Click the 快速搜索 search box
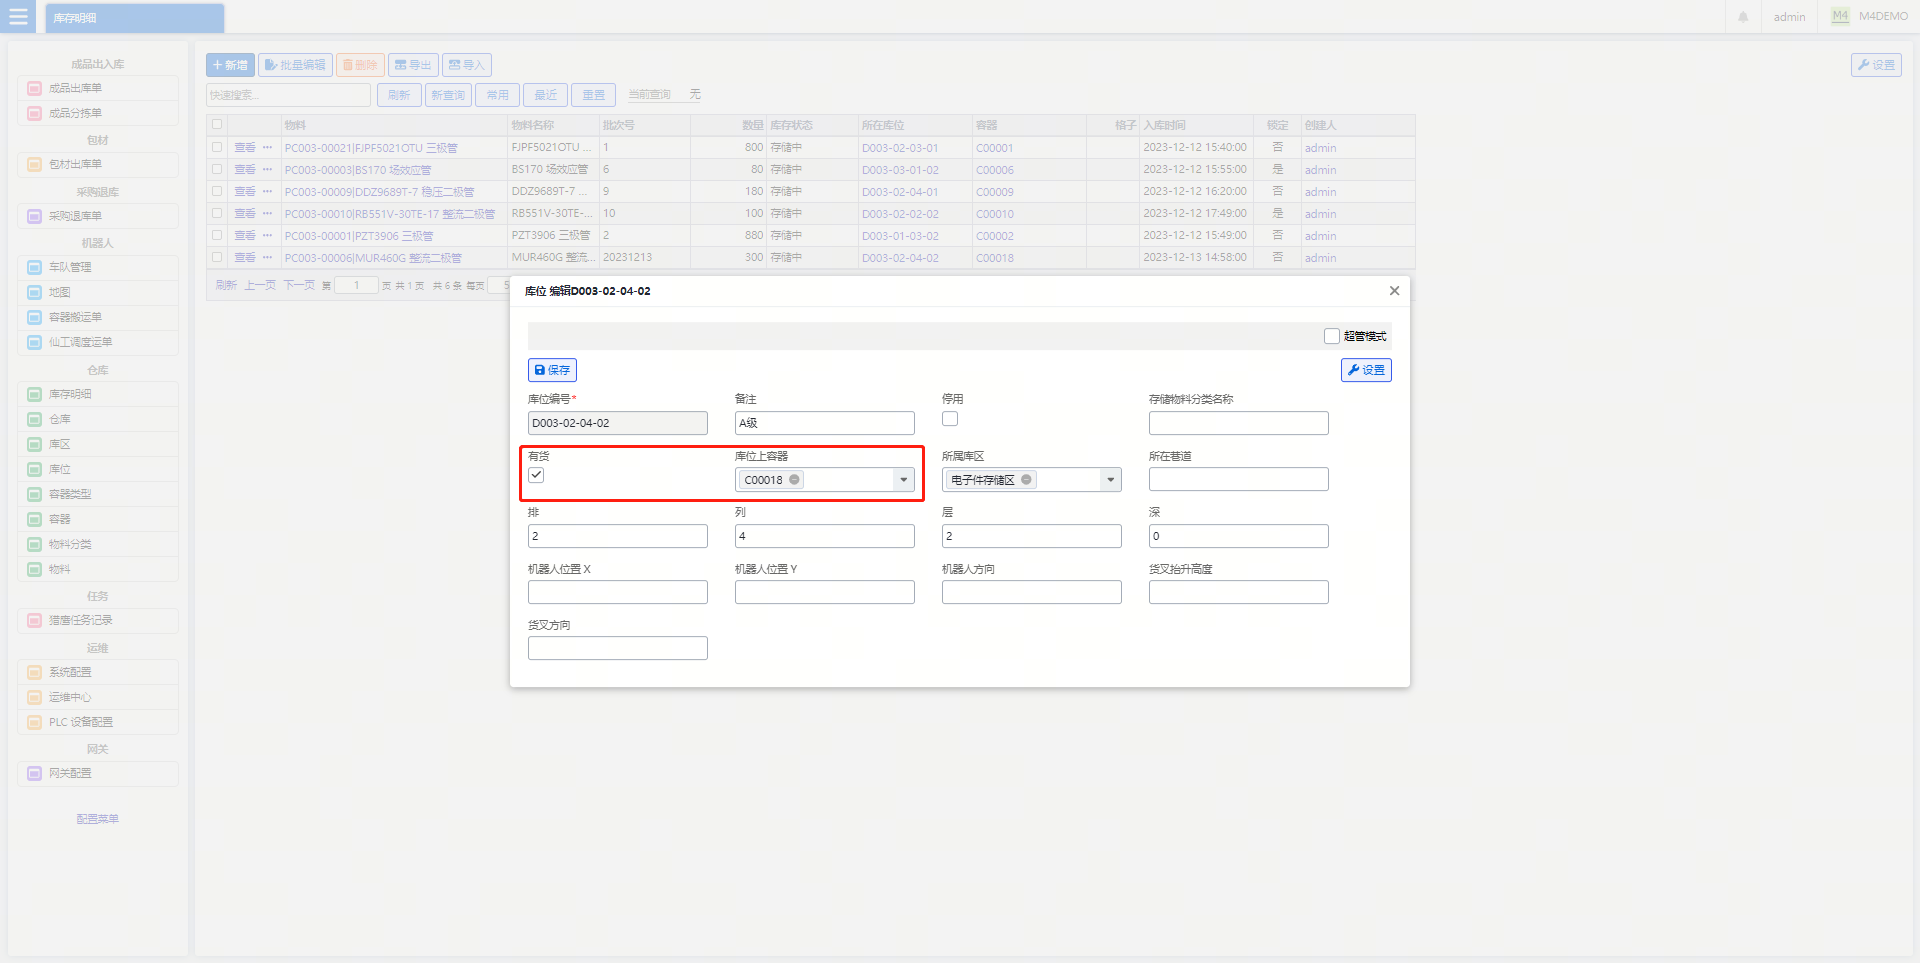Viewport: 1920px width, 963px height. (289, 95)
